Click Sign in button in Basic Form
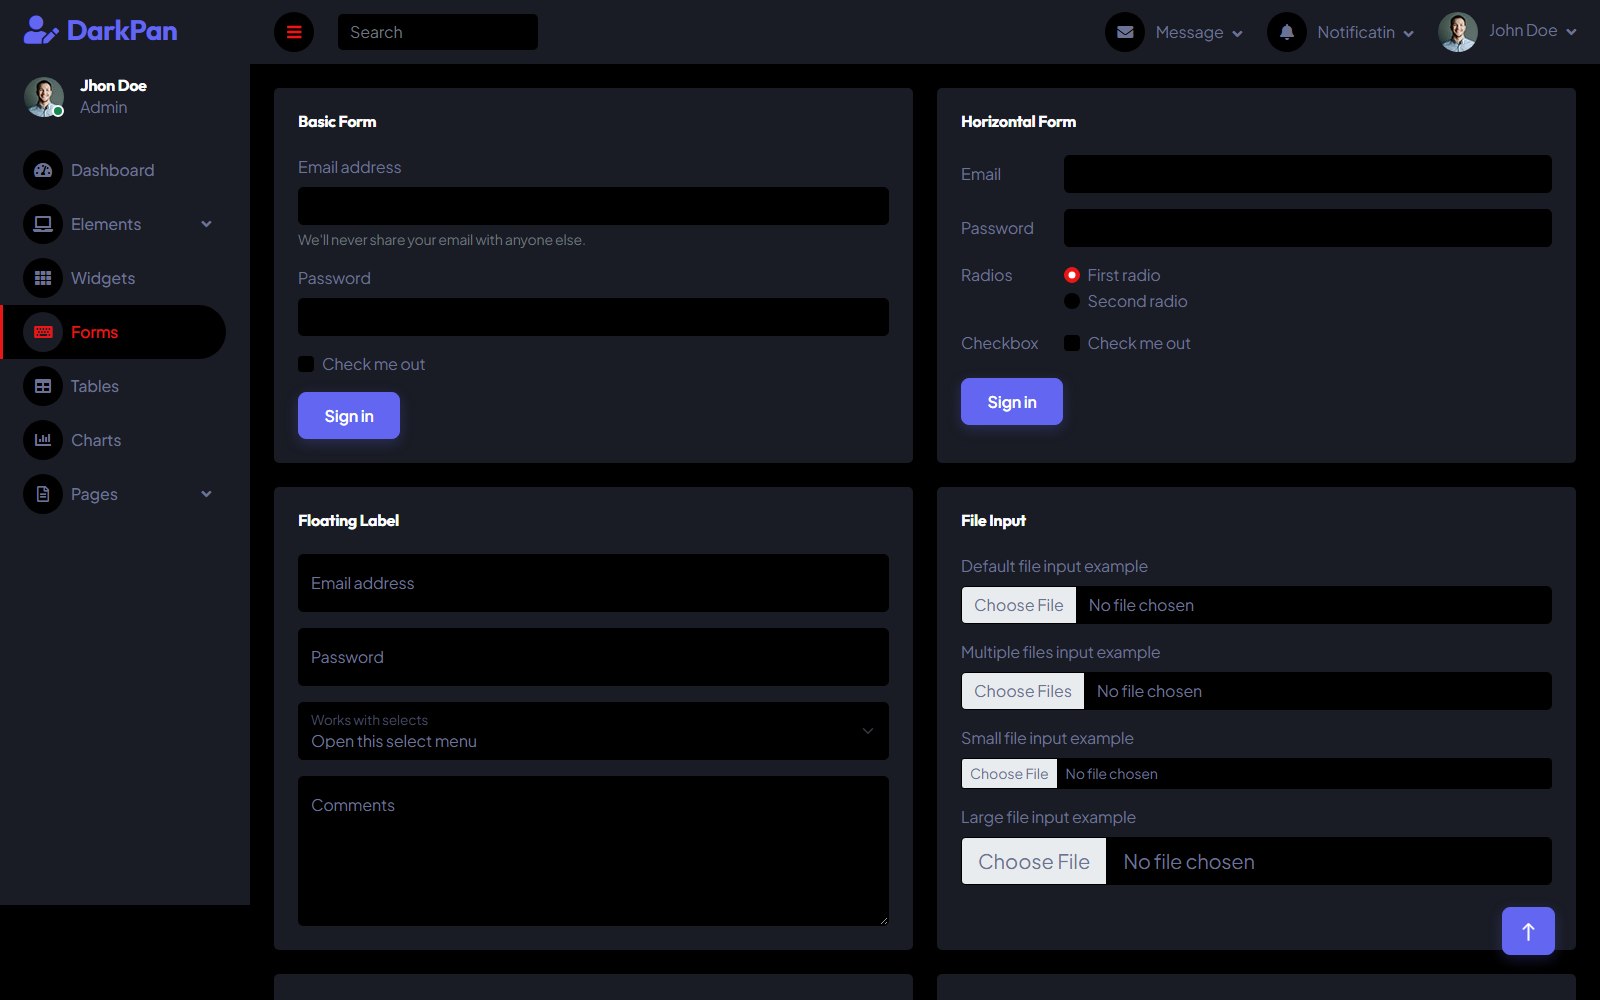This screenshot has height=1000, width=1600. tap(349, 416)
